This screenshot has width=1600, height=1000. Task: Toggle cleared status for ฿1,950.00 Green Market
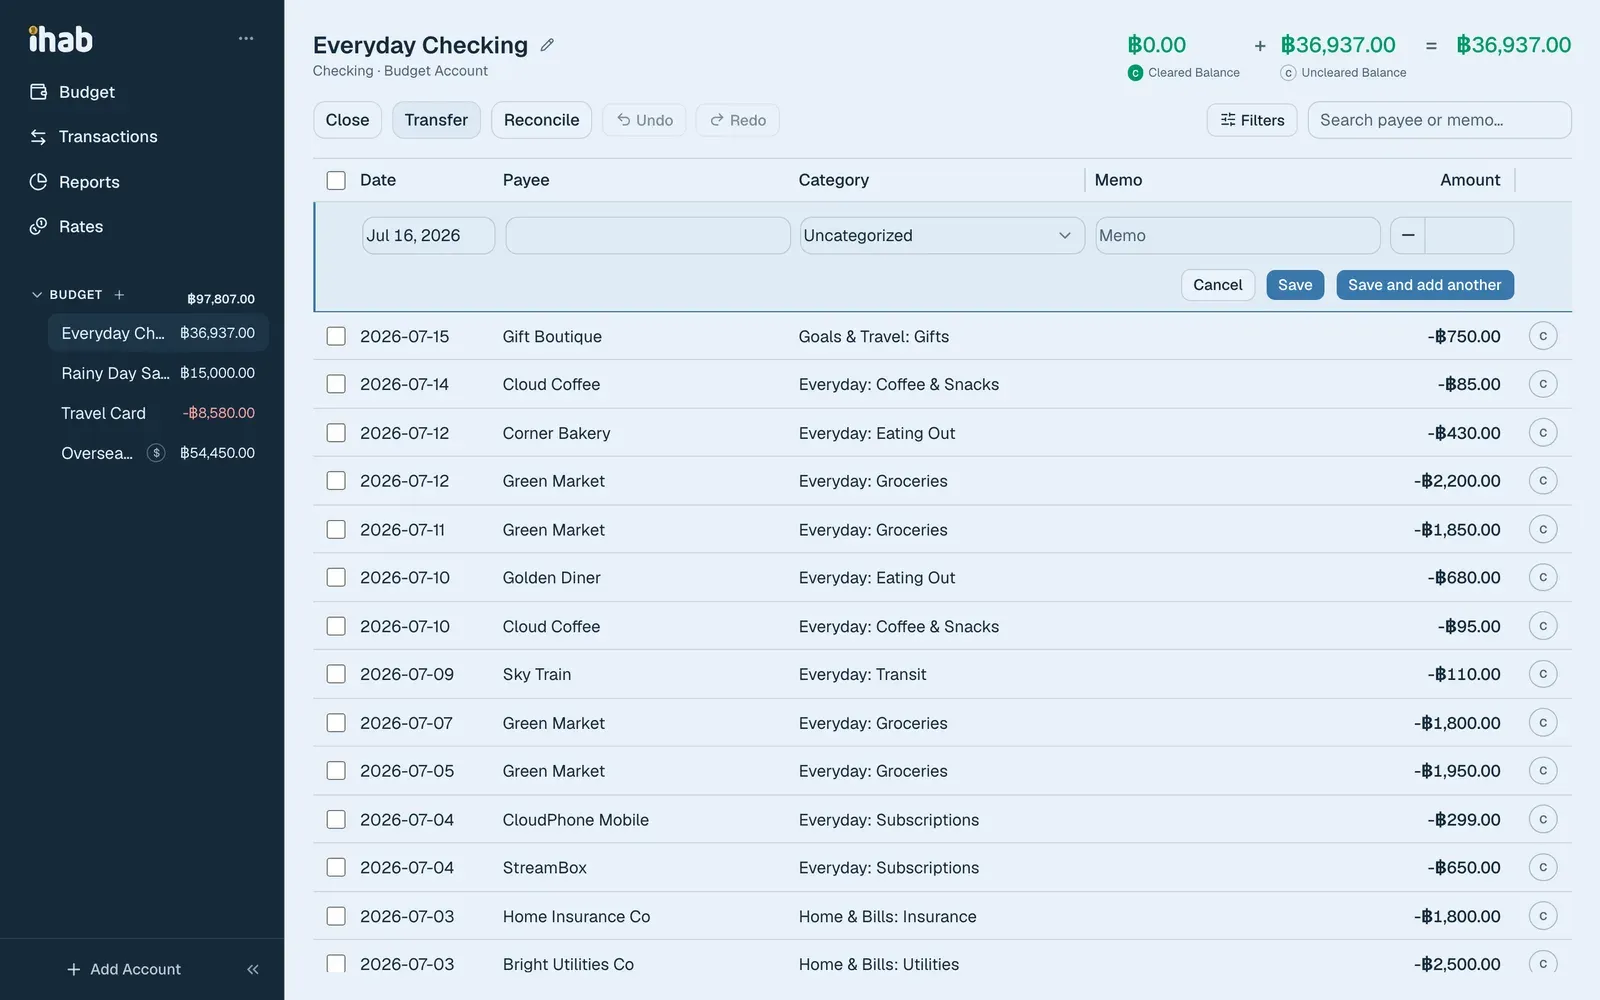(x=1543, y=771)
